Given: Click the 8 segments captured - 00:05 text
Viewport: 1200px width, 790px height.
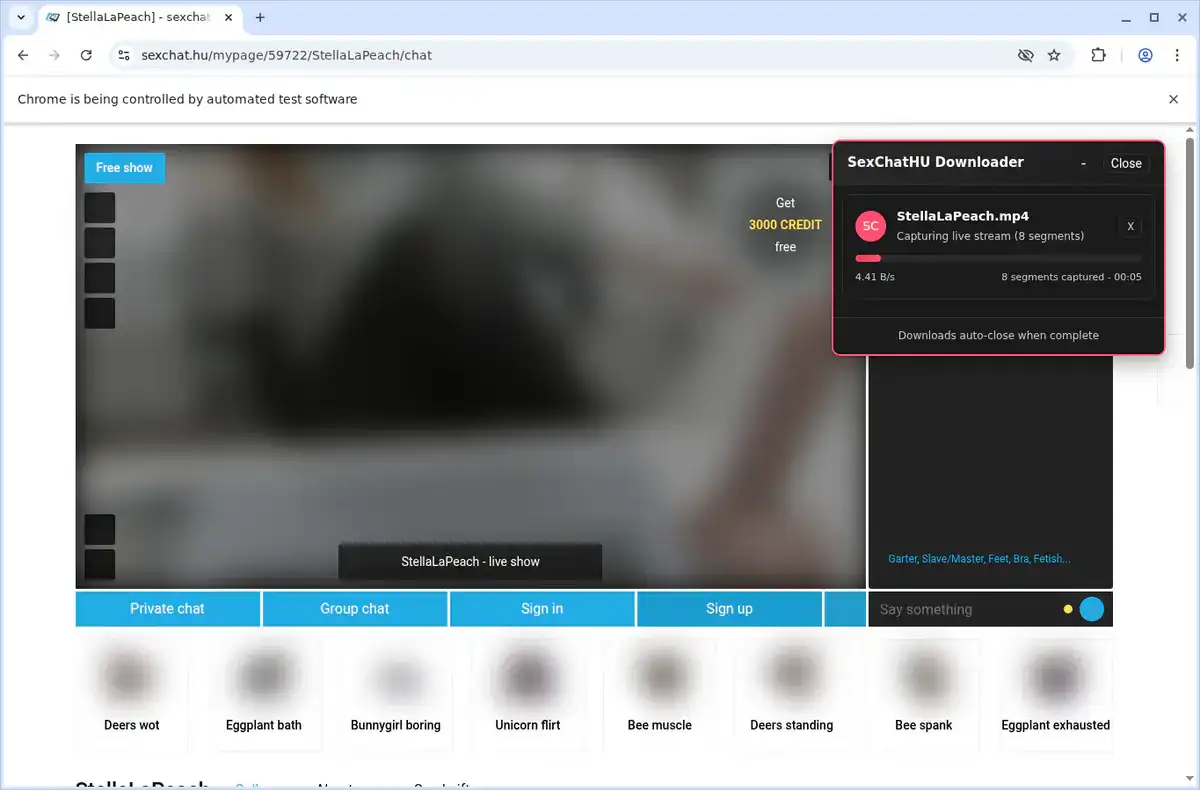Looking at the screenshot, I should click(x=1071, y=277).
